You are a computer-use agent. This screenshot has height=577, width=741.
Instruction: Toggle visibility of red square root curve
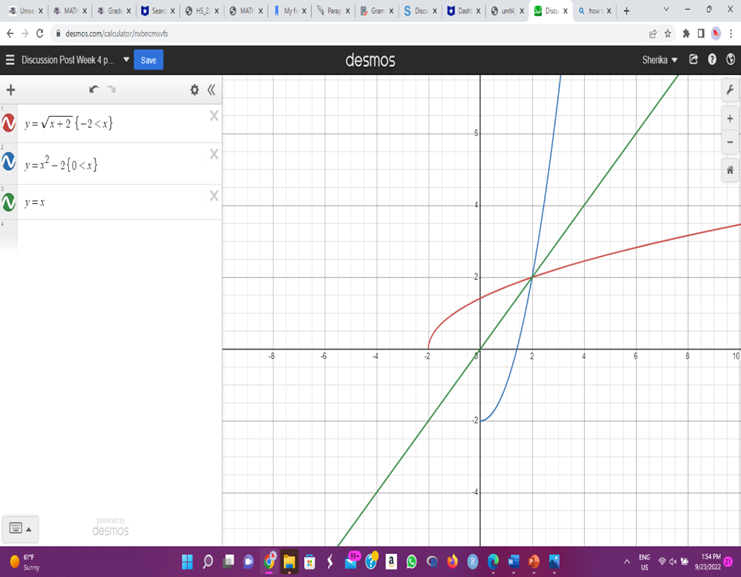click(9, 123)
